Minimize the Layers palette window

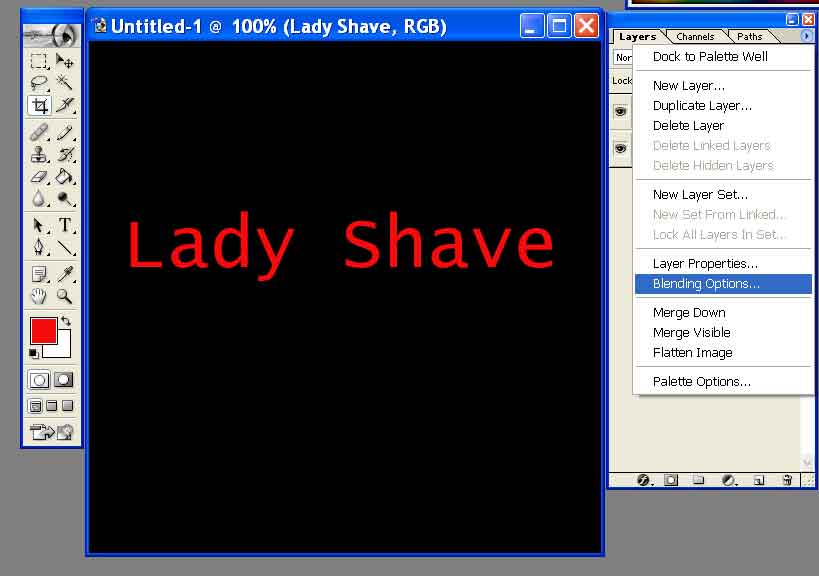792,20
